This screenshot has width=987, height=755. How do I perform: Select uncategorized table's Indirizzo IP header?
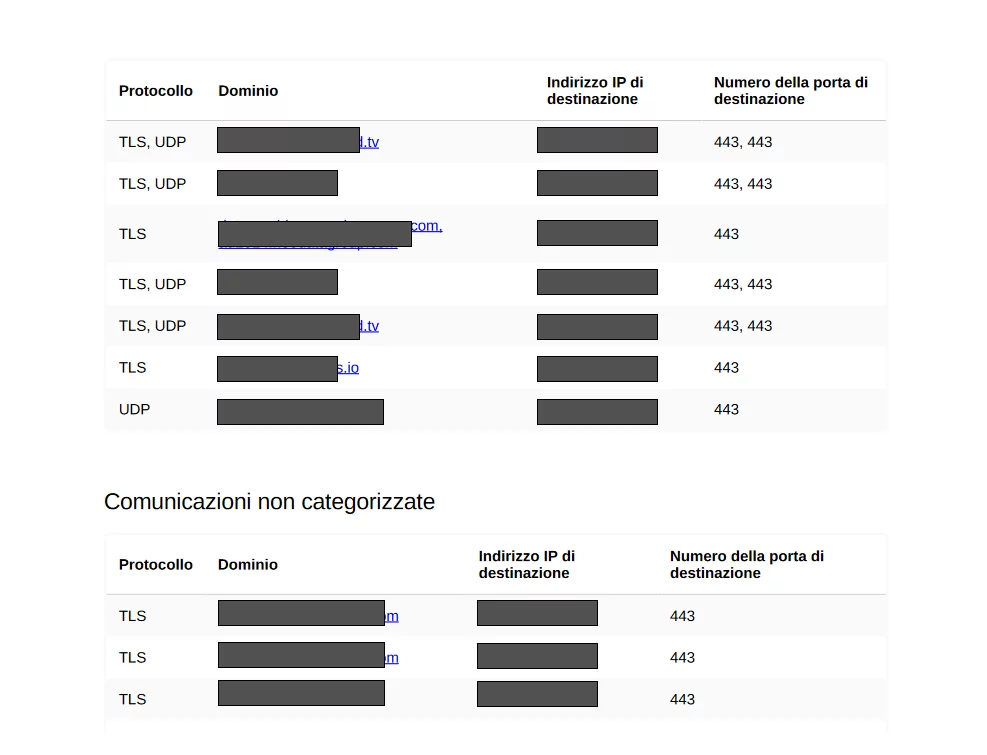click(527, 565)
